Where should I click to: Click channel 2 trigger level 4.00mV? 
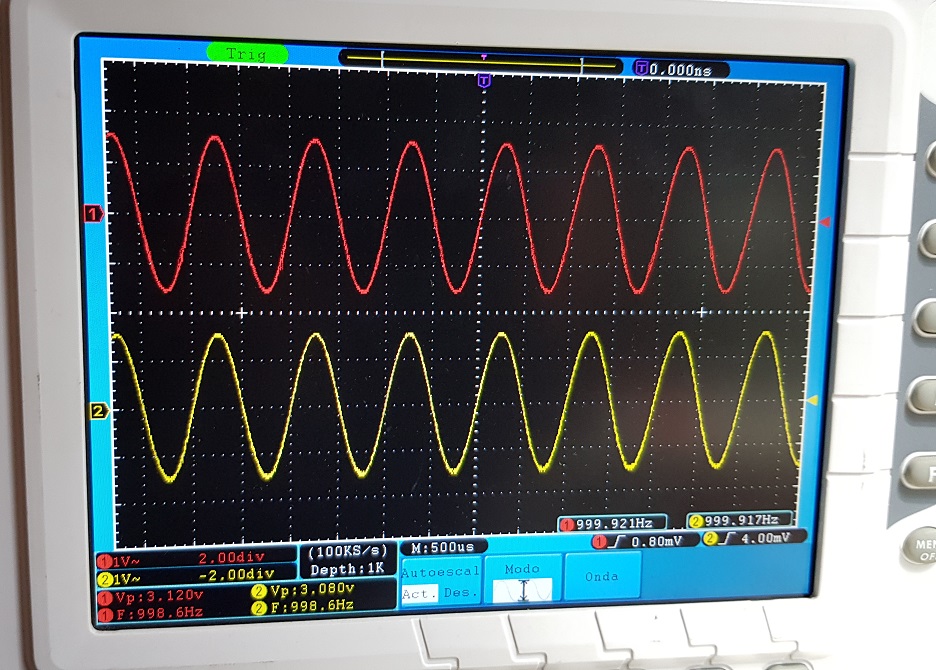(765, 539)
